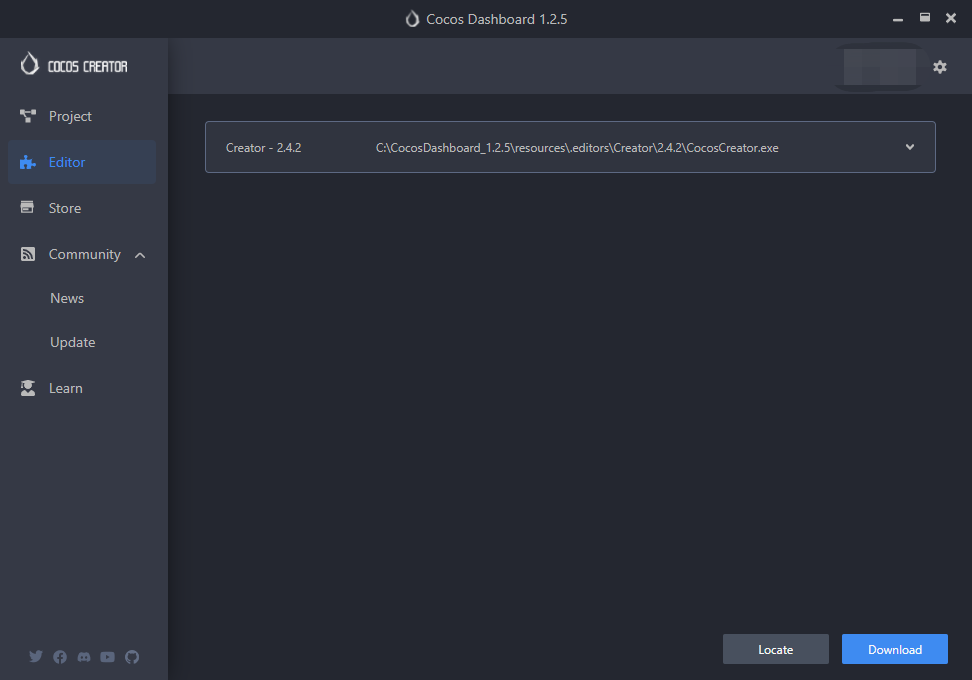Click the user account avatar area
The width and height of the screenshot is (972, 680).
880,67
